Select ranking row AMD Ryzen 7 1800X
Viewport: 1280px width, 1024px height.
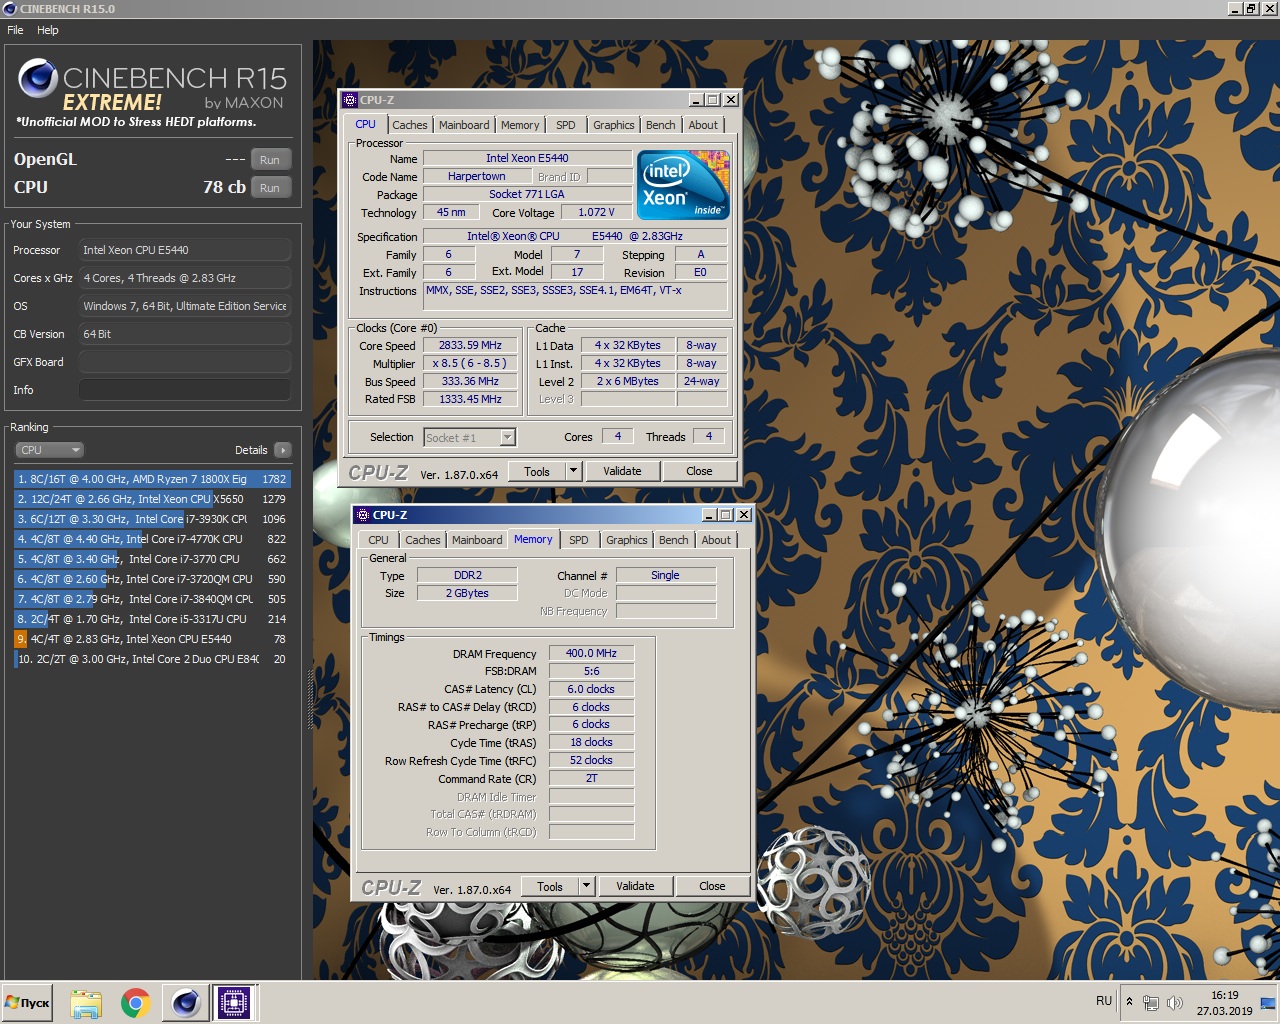point(152,479)
